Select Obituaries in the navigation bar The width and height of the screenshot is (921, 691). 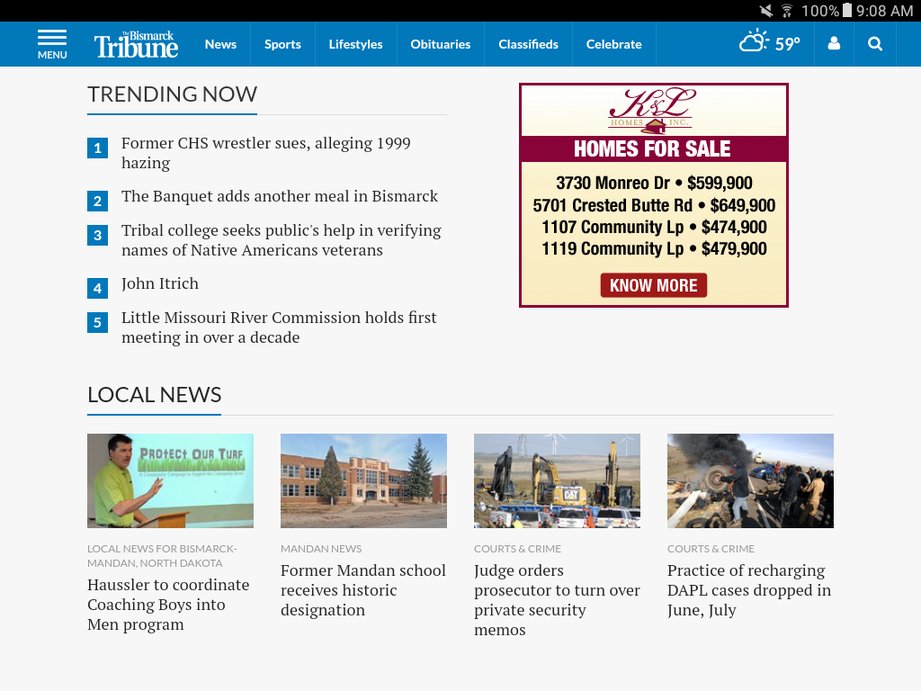440,44
